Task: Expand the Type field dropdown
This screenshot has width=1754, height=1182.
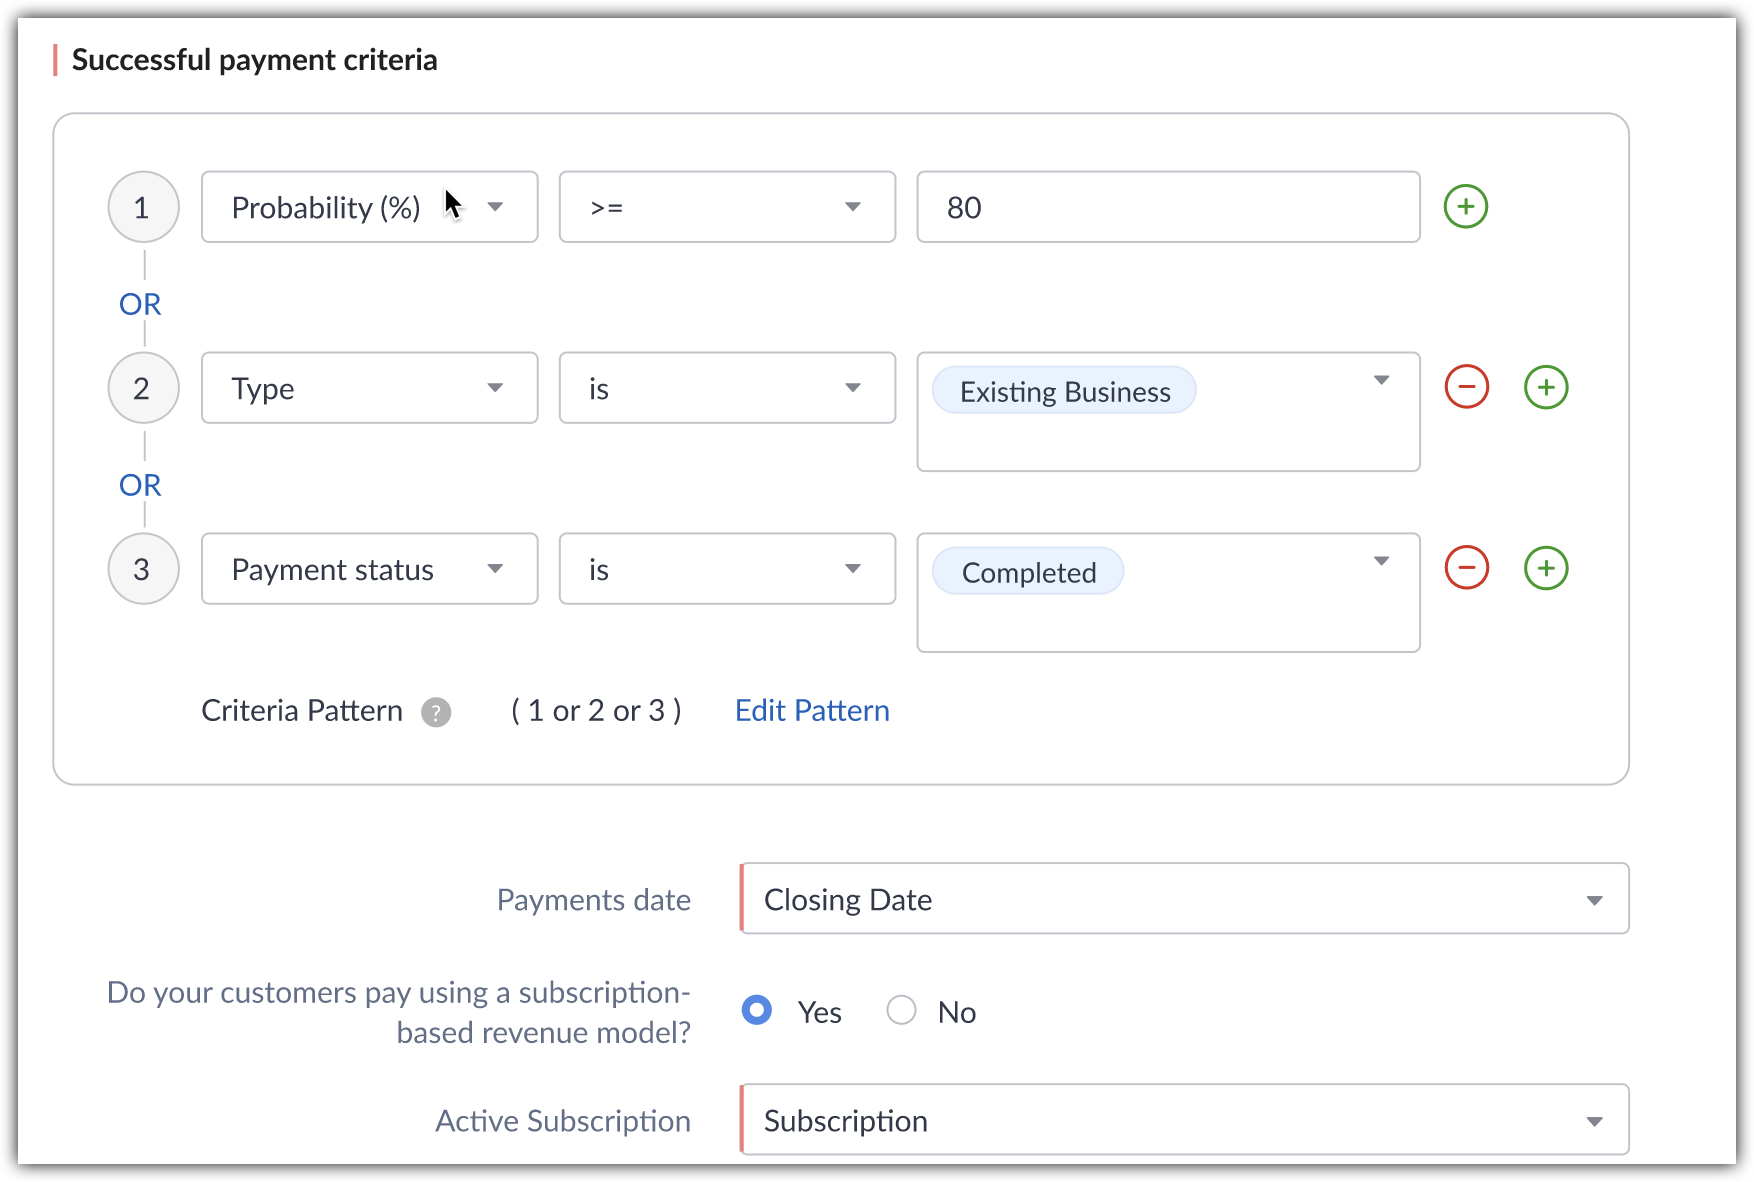Action: [x=369, y=388]
